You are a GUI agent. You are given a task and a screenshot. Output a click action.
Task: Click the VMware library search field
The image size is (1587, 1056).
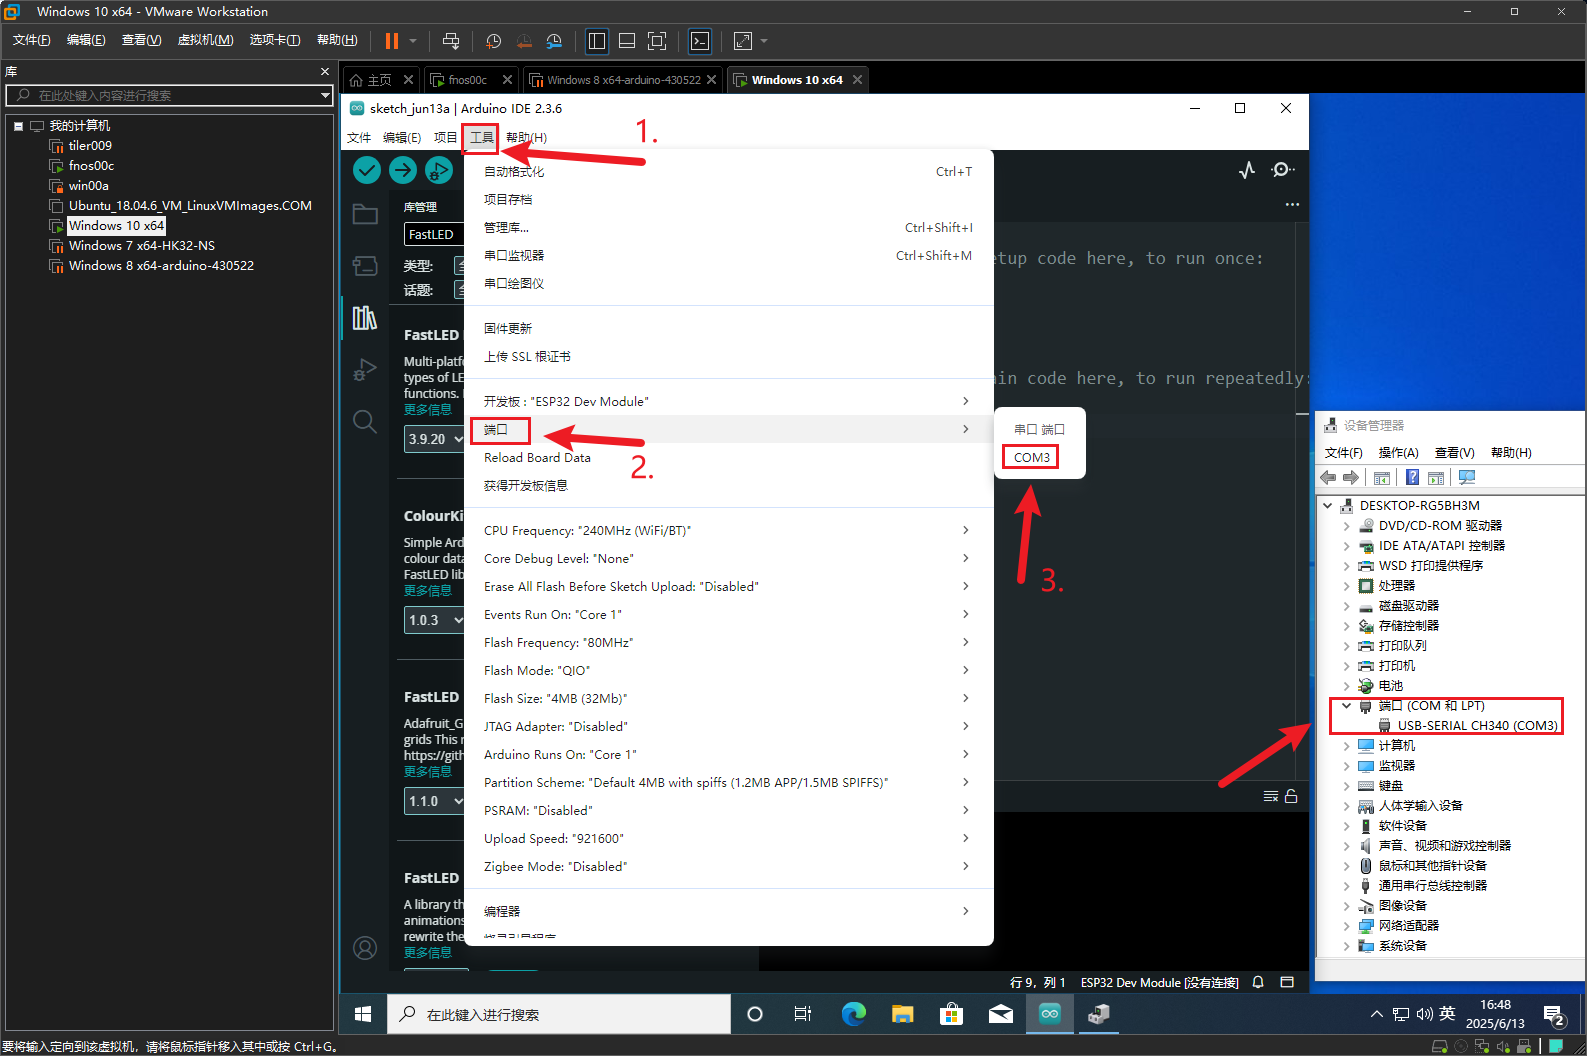click(162, 95)
